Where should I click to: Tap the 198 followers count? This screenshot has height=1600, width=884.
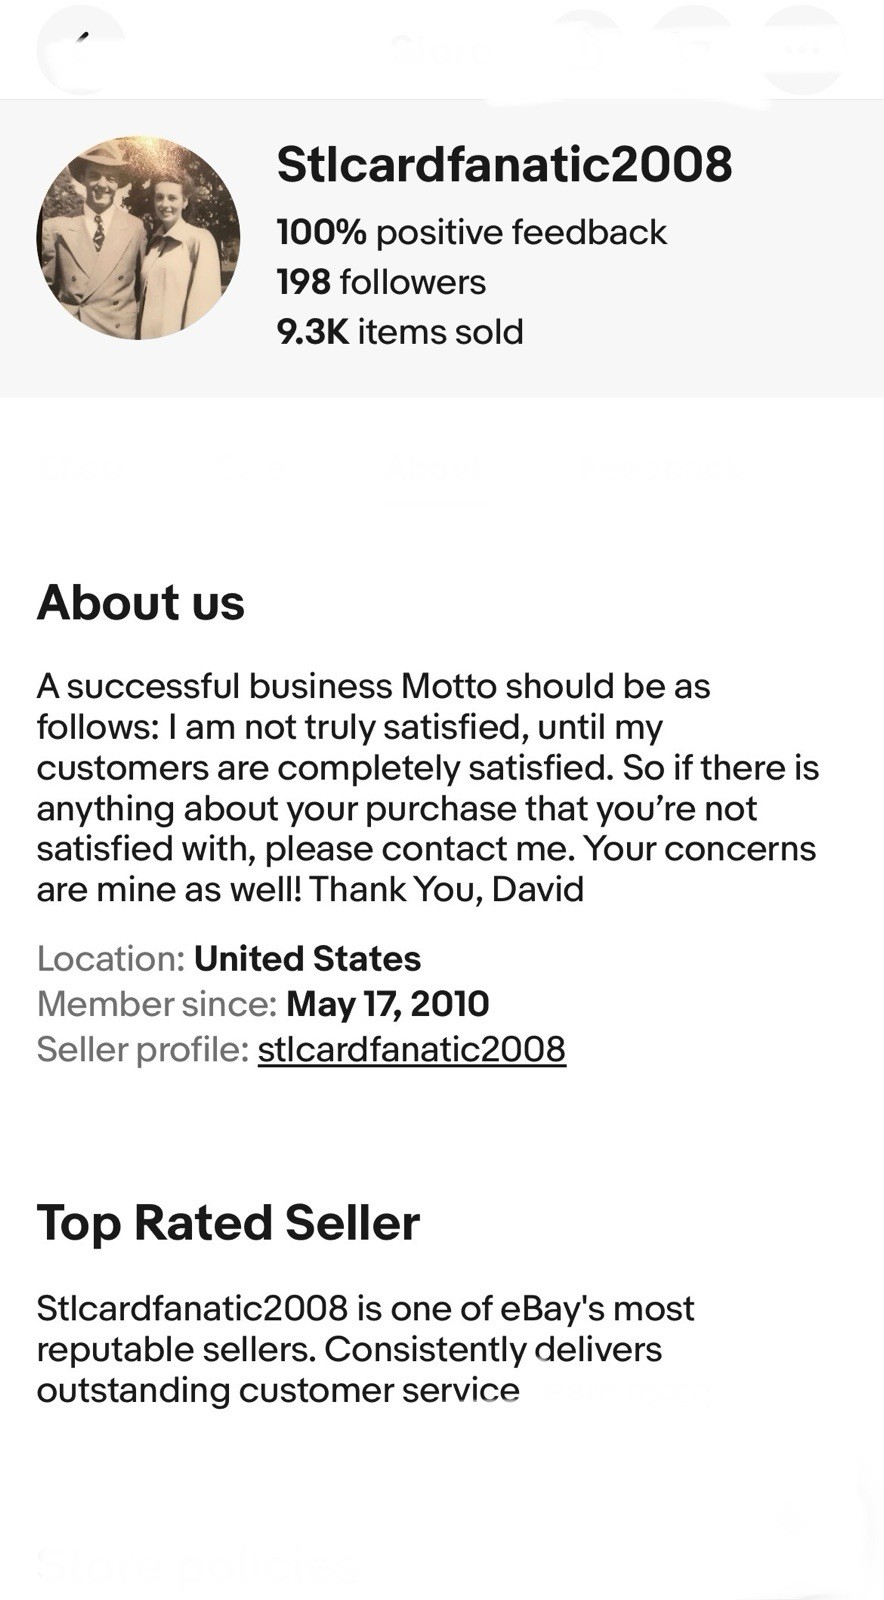pos(381,282)
